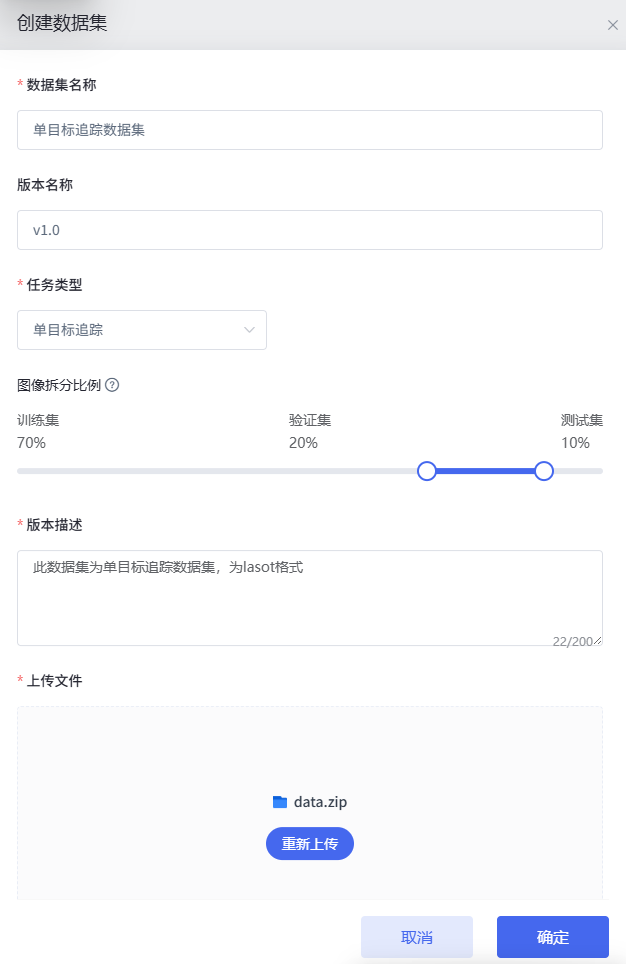Viewport: 626px width, 964px height.
Task: Click the 重新上传 button
Action: click(x=309, y=844)
